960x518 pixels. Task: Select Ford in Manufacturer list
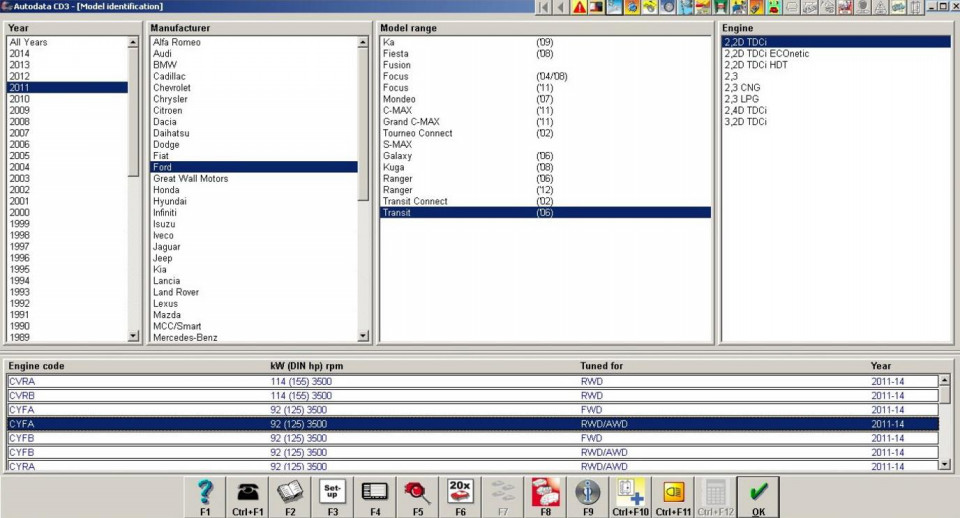(254, 167)
